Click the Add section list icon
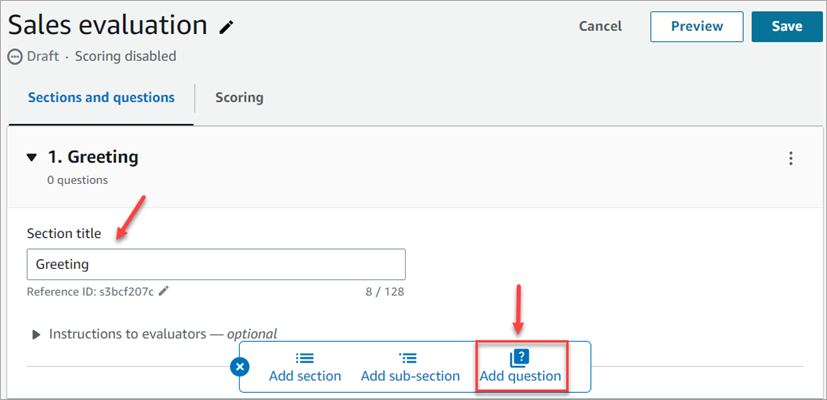Screen dimensions: 827x400 305,358
